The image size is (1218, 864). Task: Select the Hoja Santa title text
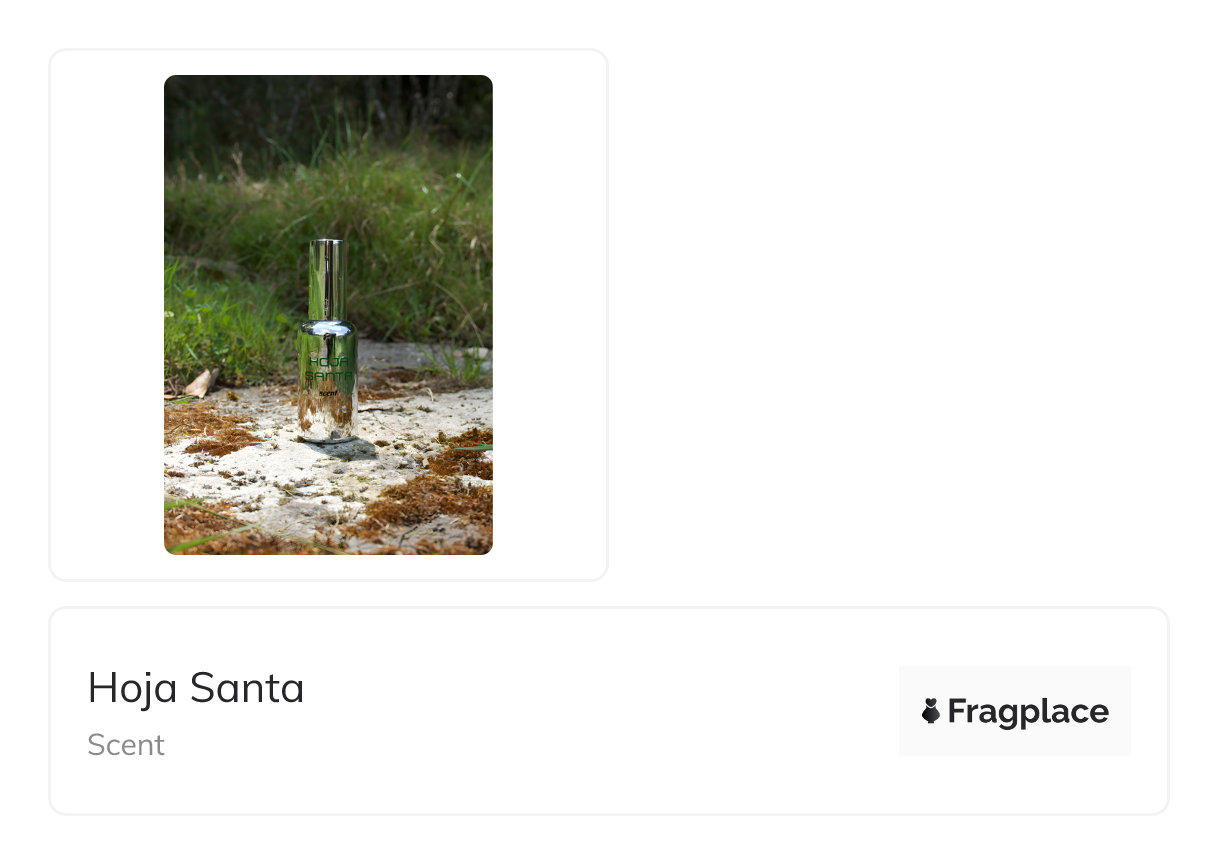click(196, 688)
